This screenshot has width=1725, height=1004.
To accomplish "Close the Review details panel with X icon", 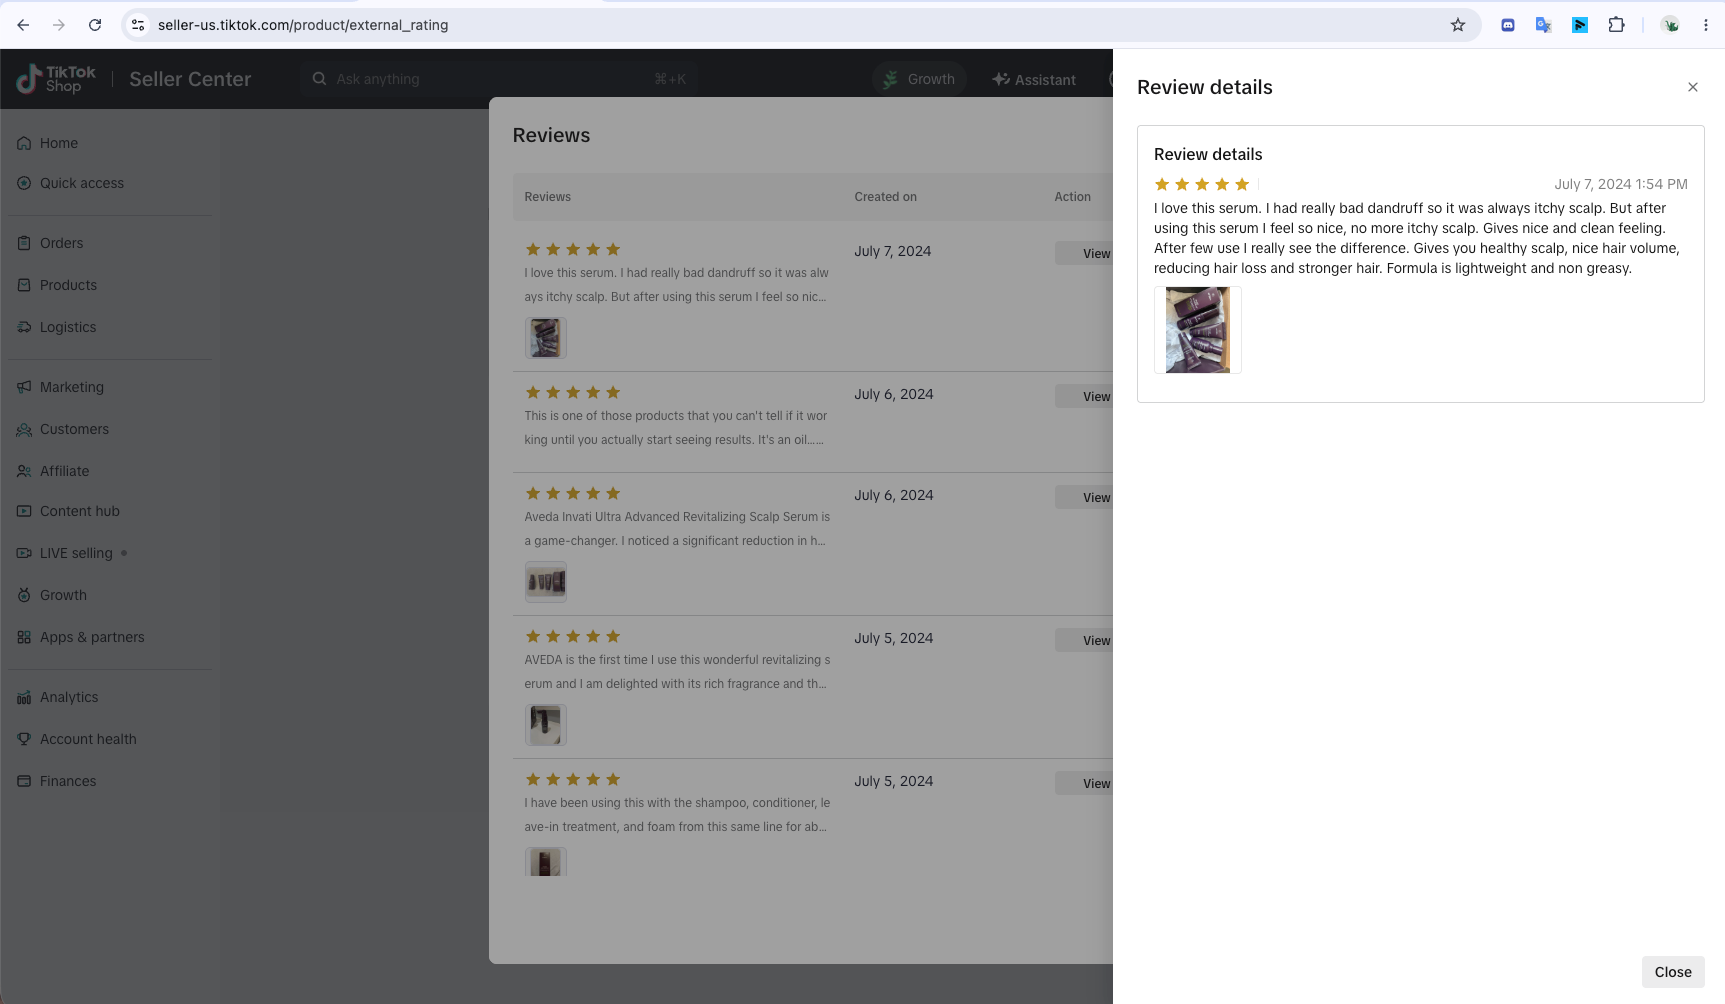I will tap(1693, 87).
